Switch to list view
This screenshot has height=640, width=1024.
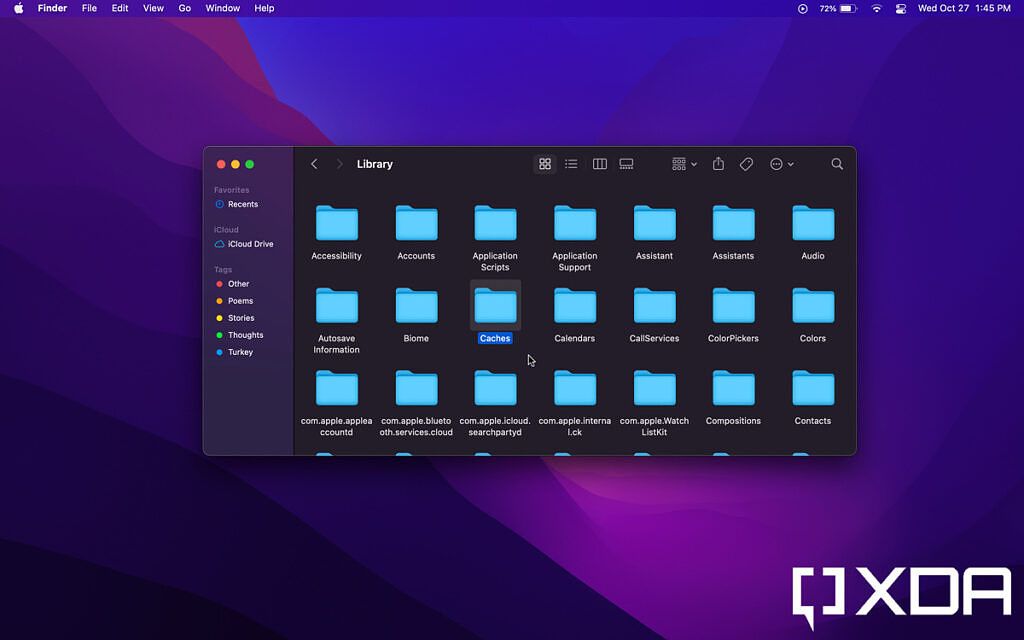[571, 163]
